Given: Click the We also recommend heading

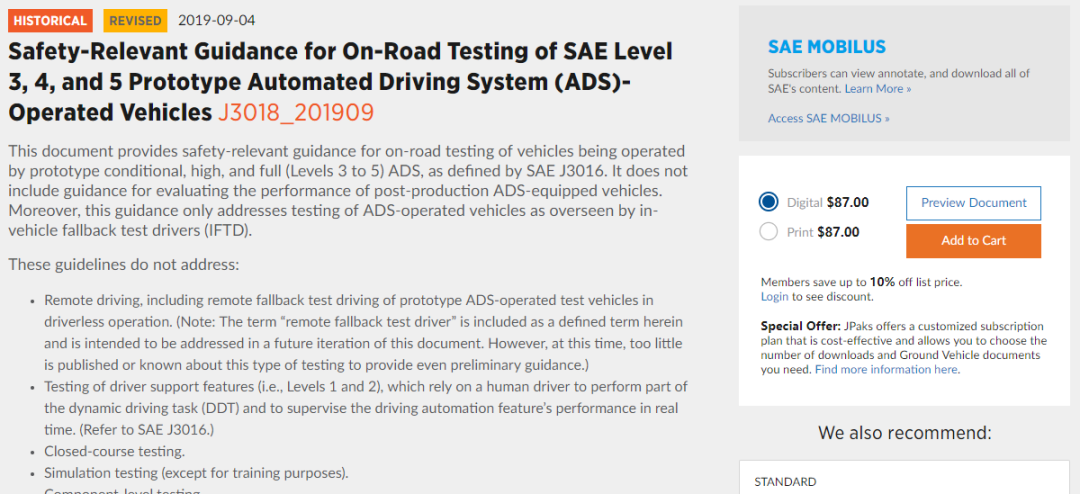Looking at the screenshot, I should pos(904,433).
